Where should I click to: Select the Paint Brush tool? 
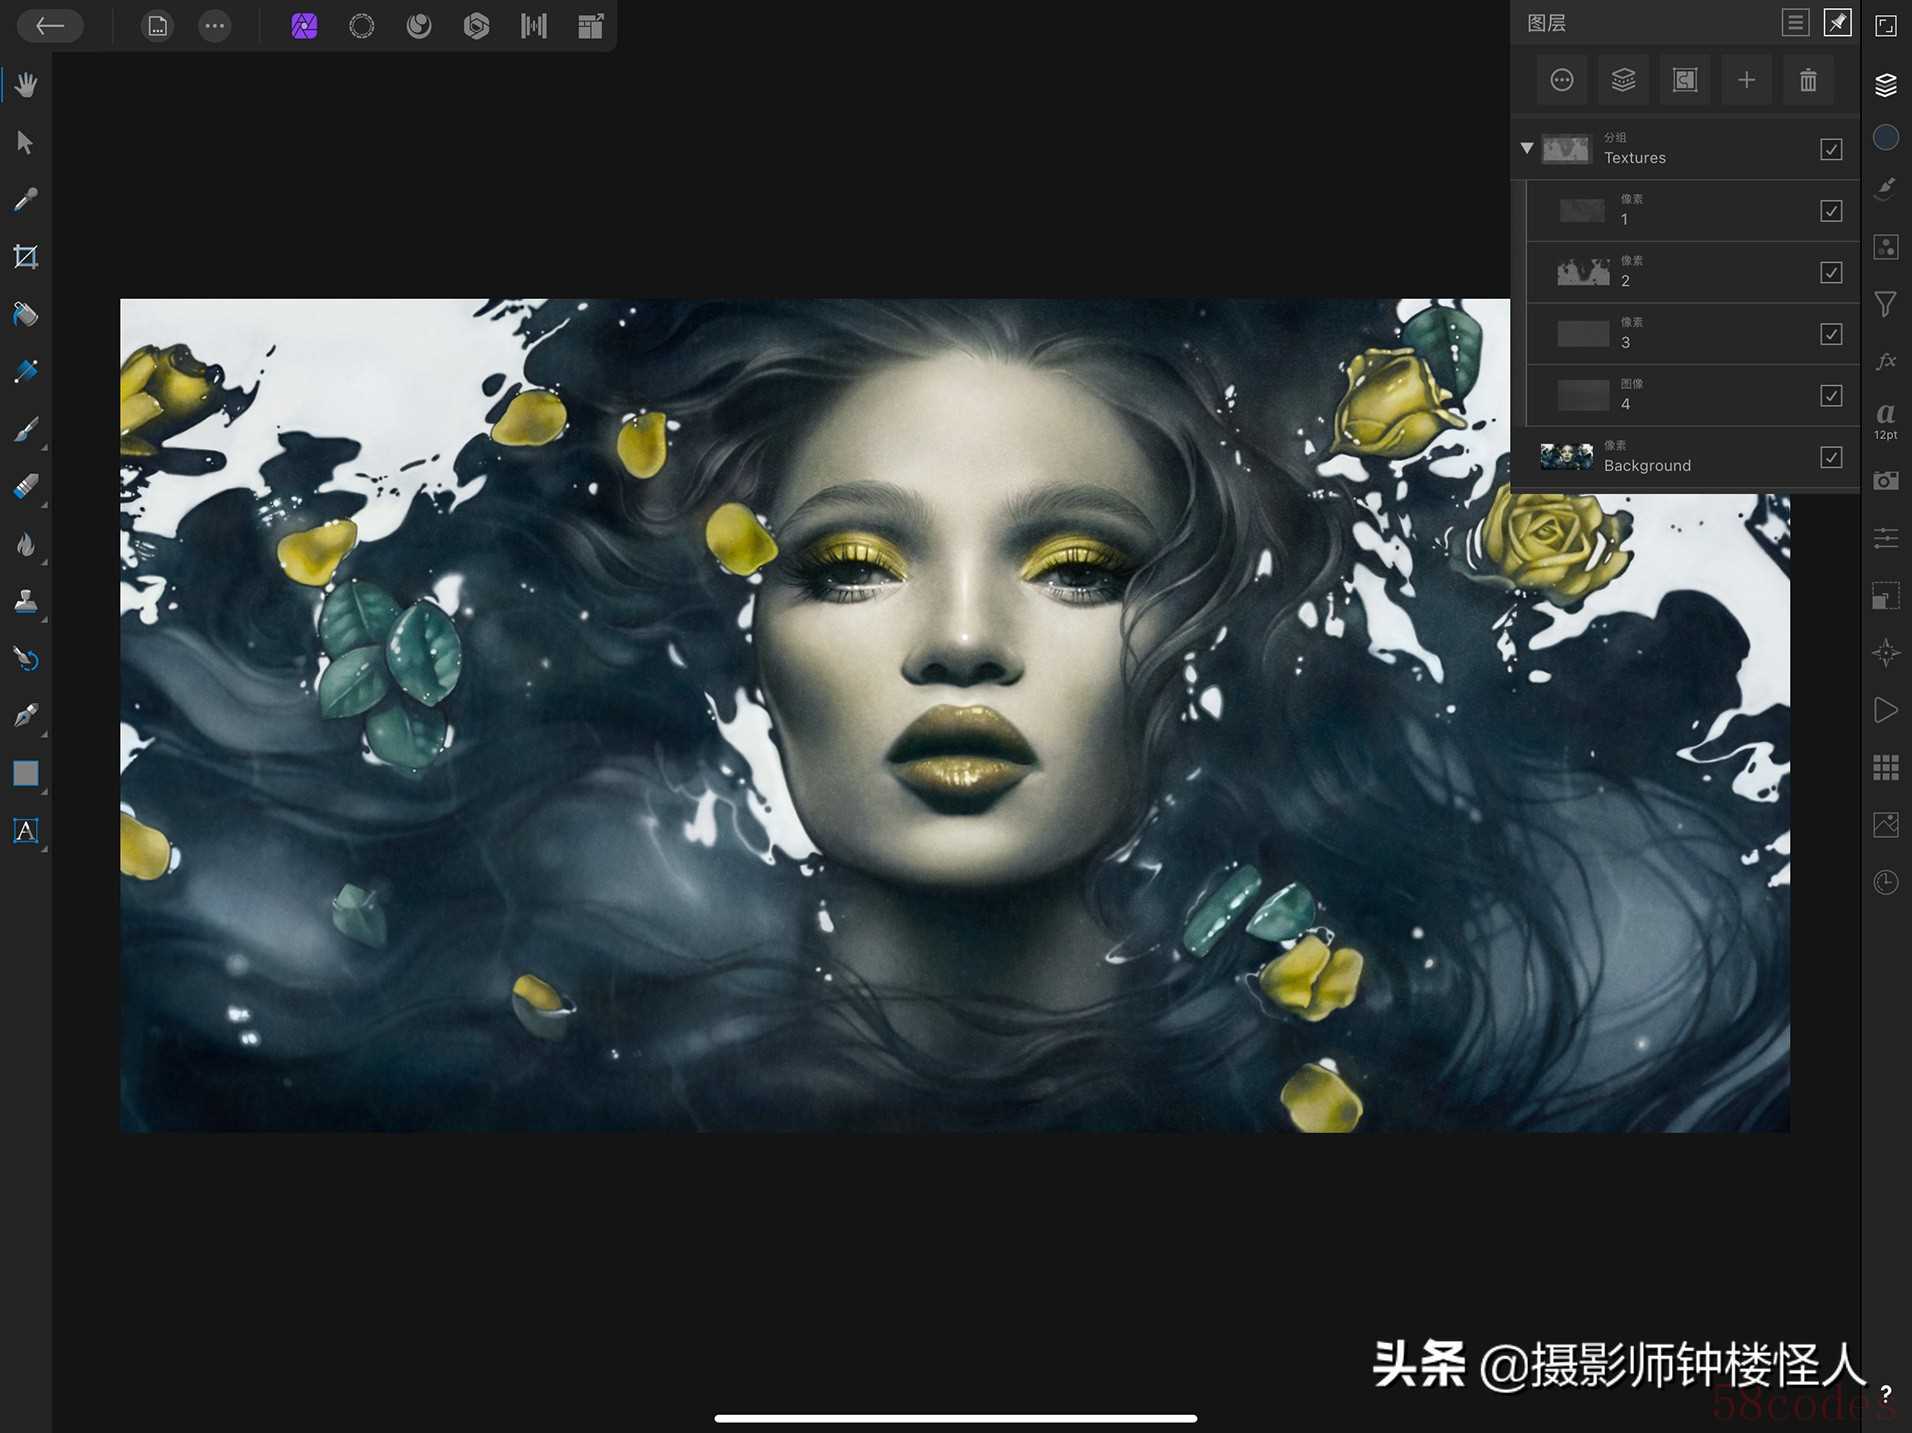[26, 430]
